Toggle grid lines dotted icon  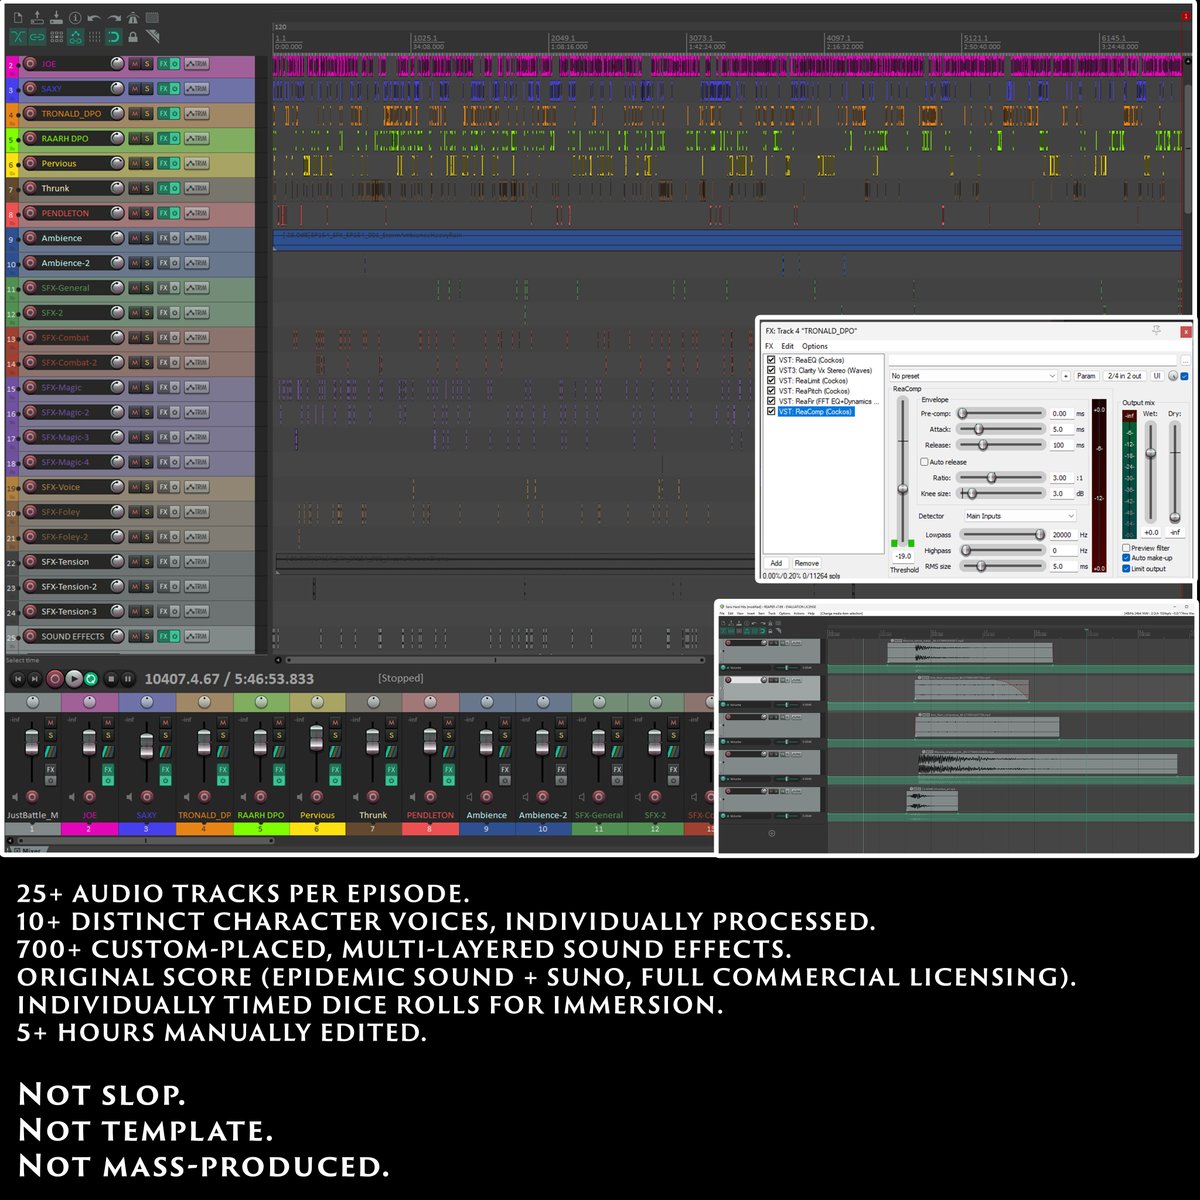(x=94, y=37)
